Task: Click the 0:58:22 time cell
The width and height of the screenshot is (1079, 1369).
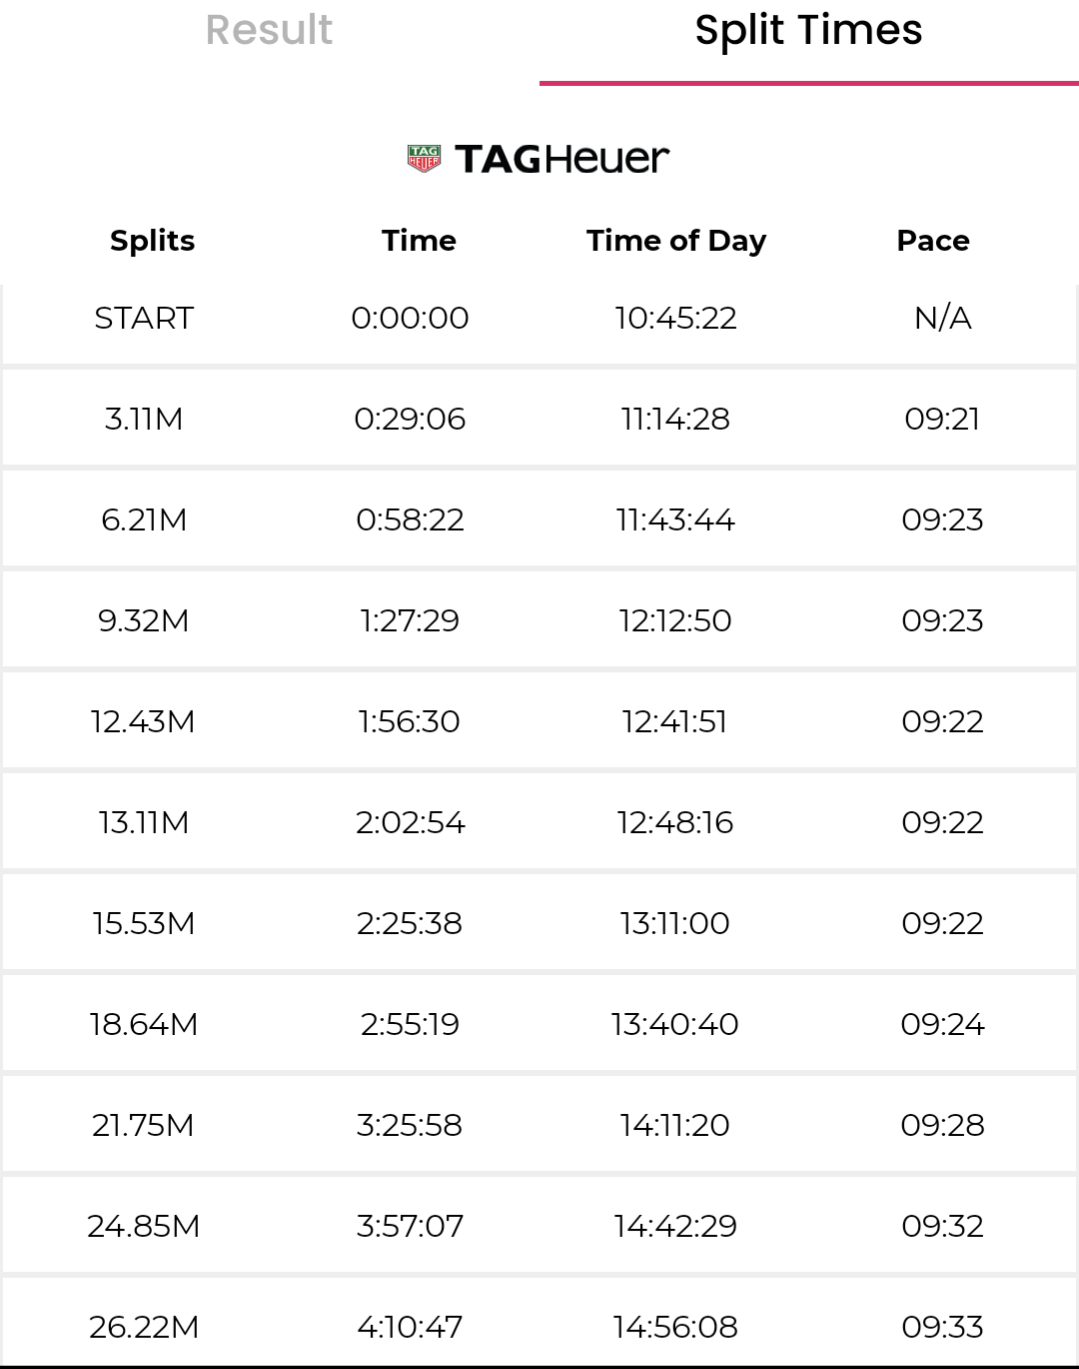Action: pos(410,519)
